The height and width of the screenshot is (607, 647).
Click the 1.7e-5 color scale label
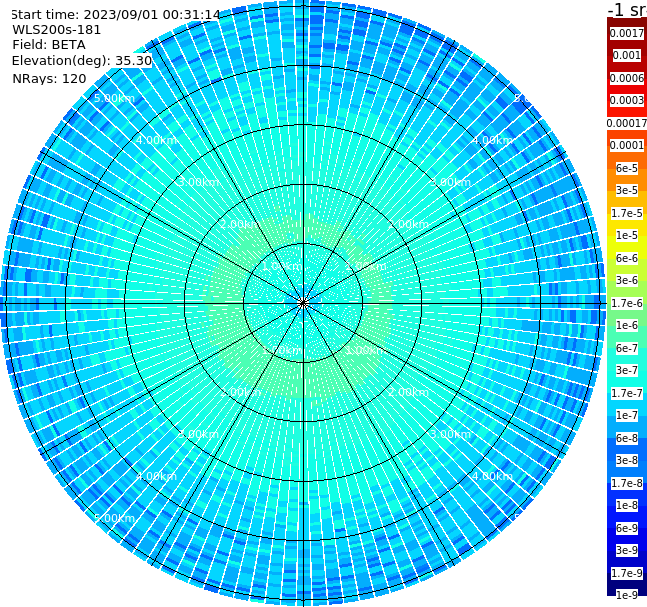click(627, 213)
